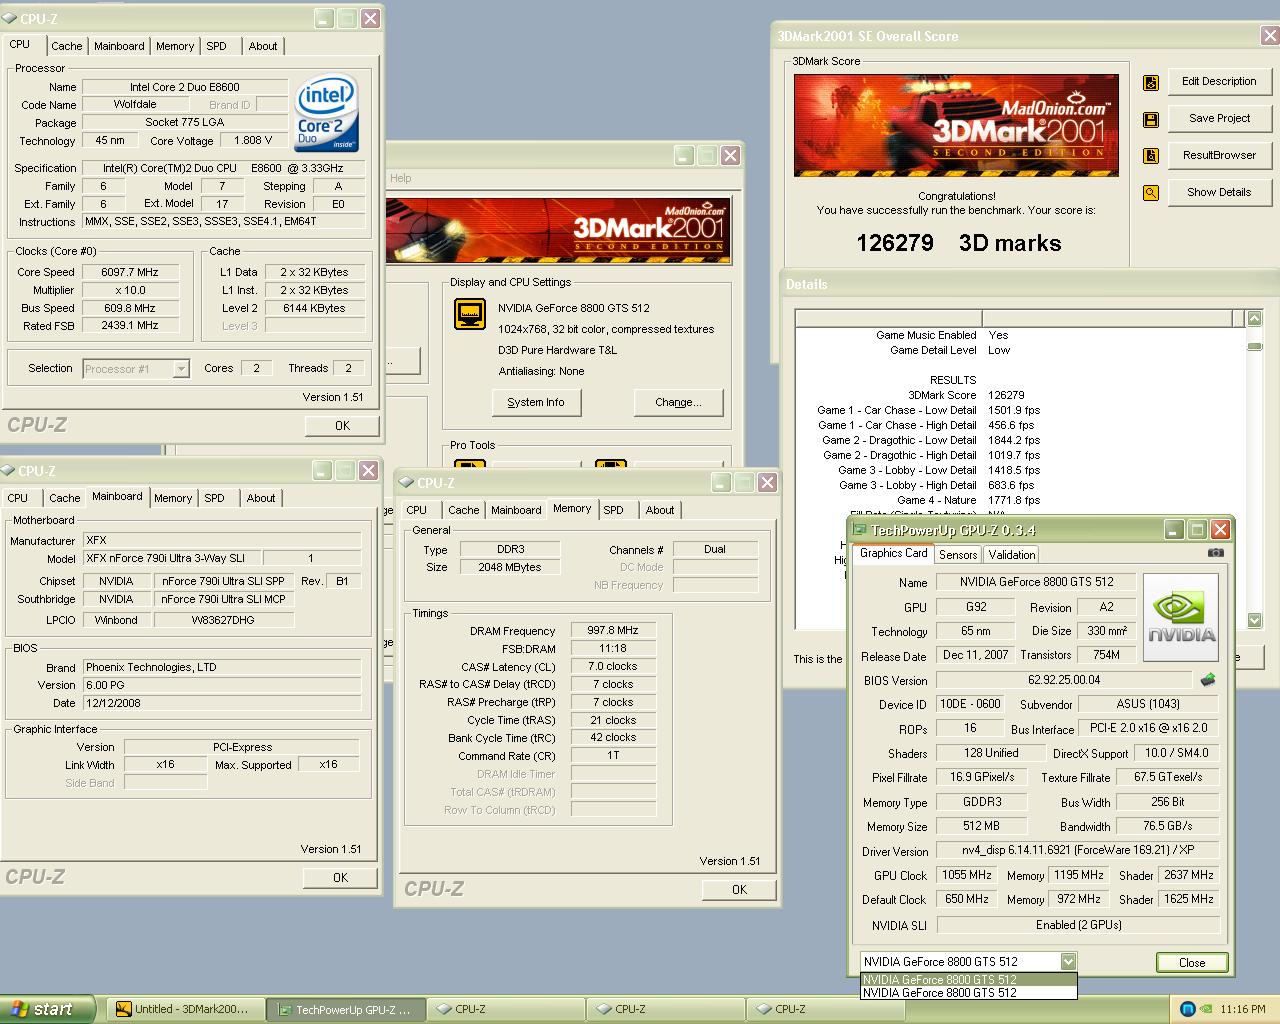
Task: Click DRAM Frequency value 997.8 MHz
Action: coord(613,631)
